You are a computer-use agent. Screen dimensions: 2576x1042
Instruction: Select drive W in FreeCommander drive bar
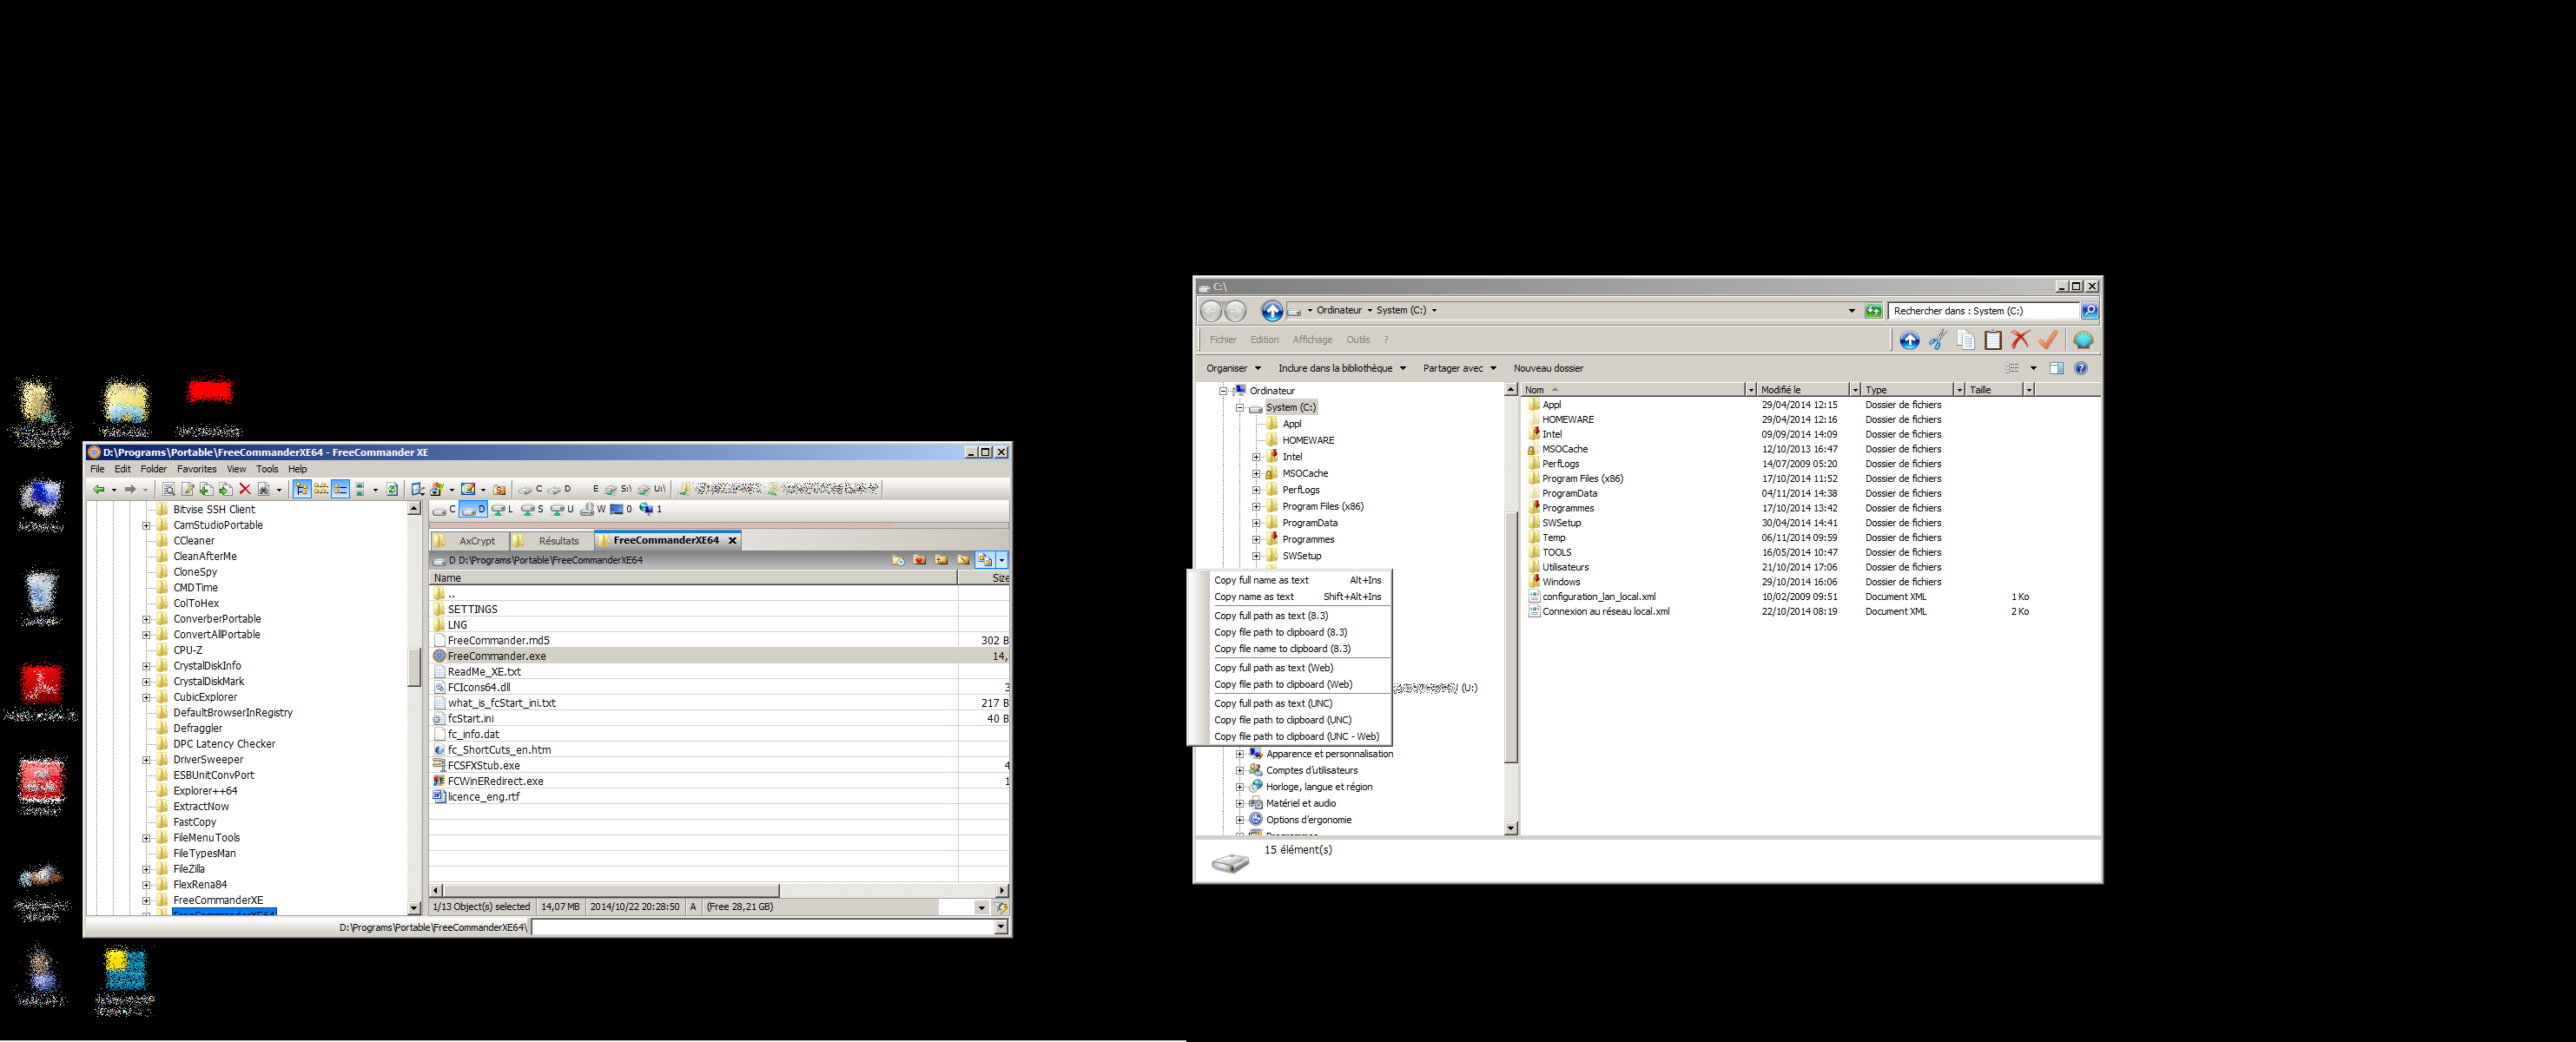[x=593, y=509]
